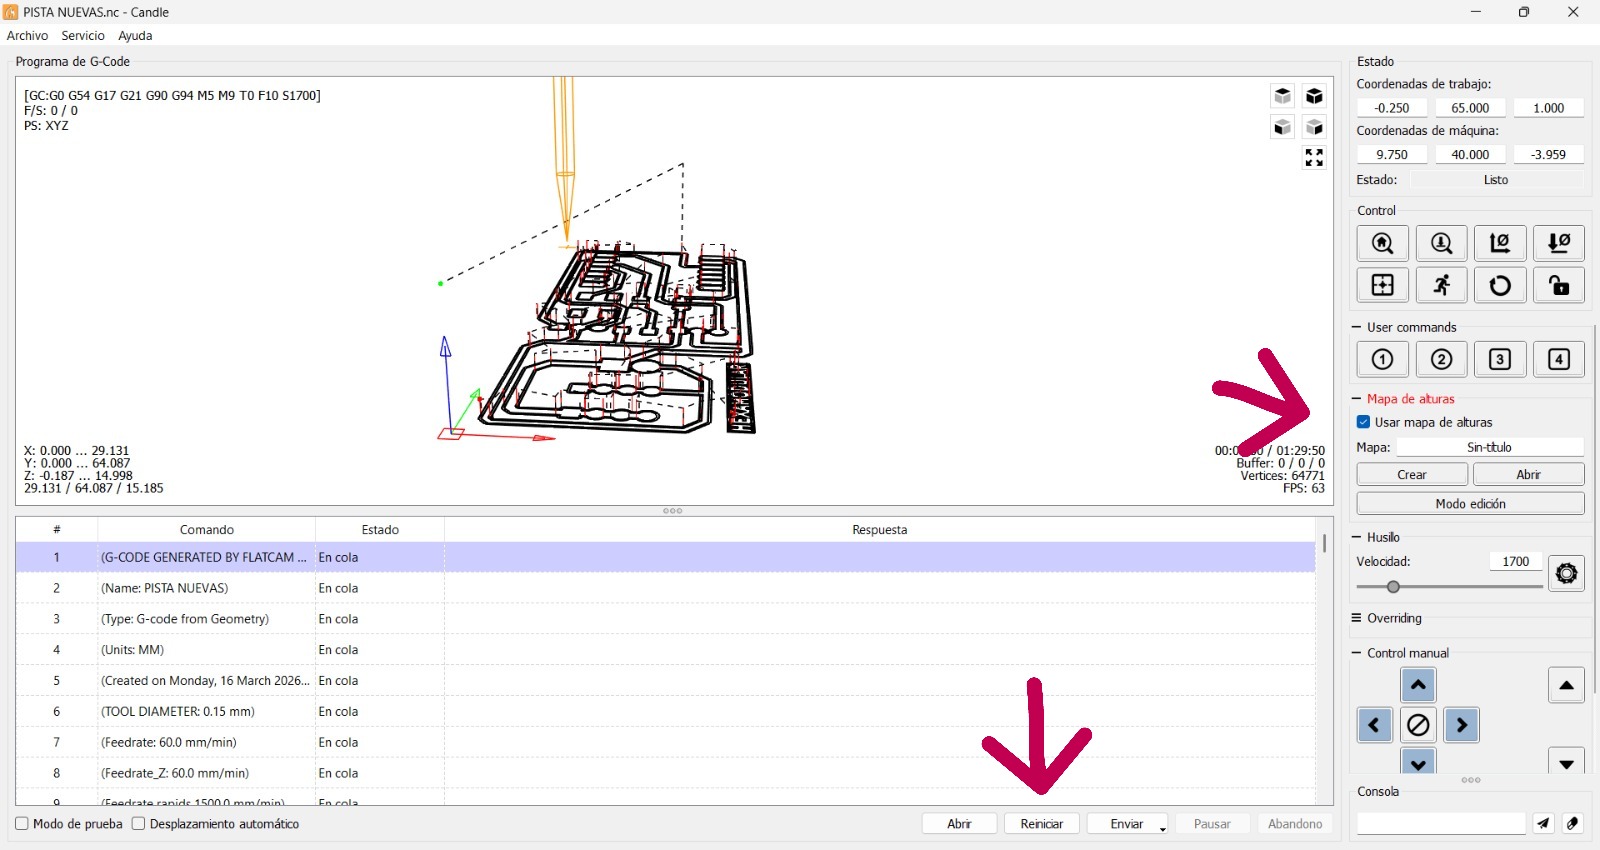Image resolution: width=1600 pixels, height=850 pixels.
Task: Click the safe position running-man icon
Action: pyautogui.click(x=1441, y=285)
